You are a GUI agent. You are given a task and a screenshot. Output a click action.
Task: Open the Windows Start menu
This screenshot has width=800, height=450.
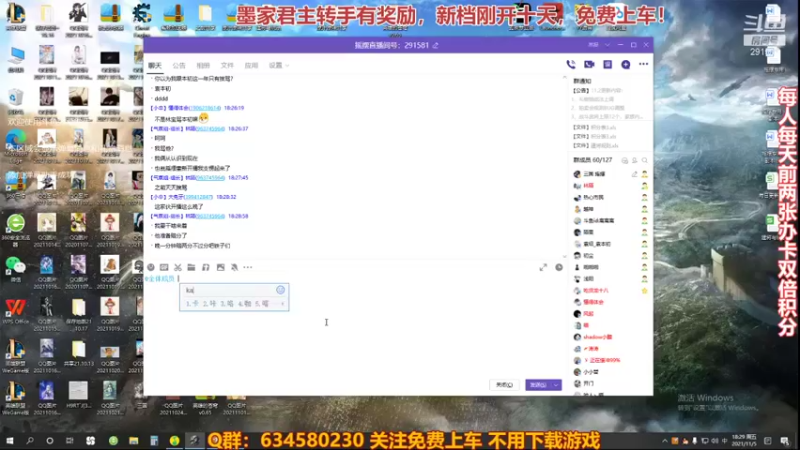tap(10, 441)
